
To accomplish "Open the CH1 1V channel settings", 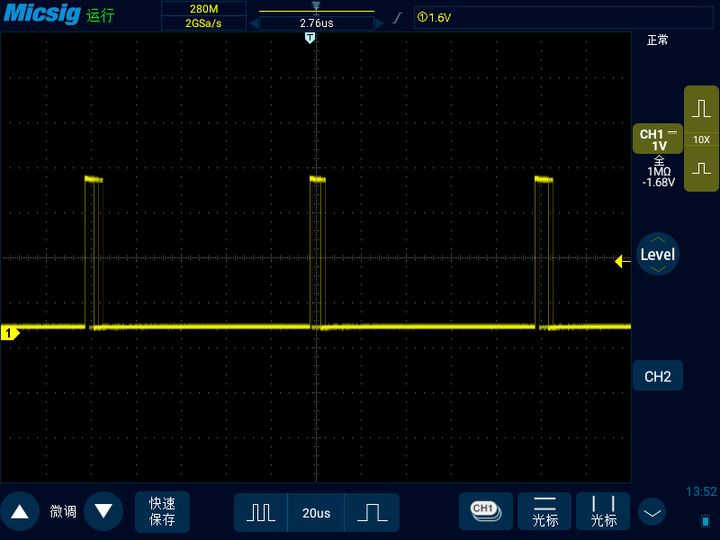I will point(658,139).
